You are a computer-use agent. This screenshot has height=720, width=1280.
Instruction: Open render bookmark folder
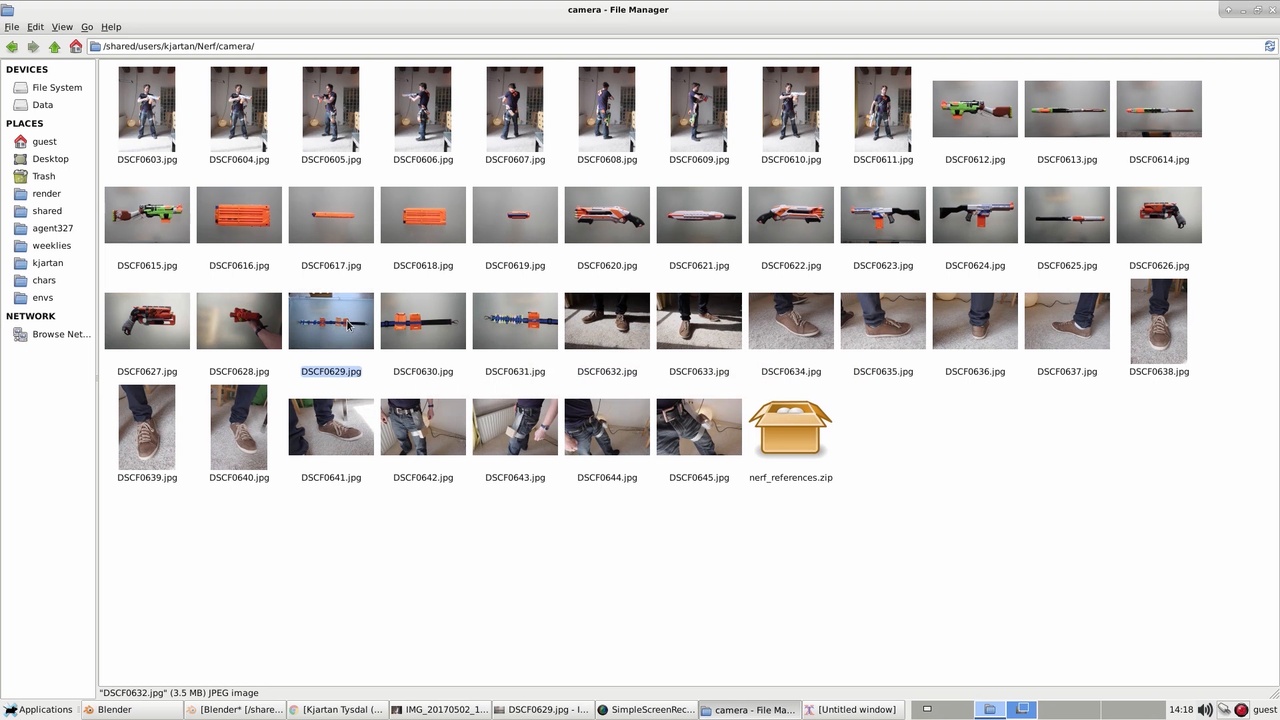coord(37,193)
